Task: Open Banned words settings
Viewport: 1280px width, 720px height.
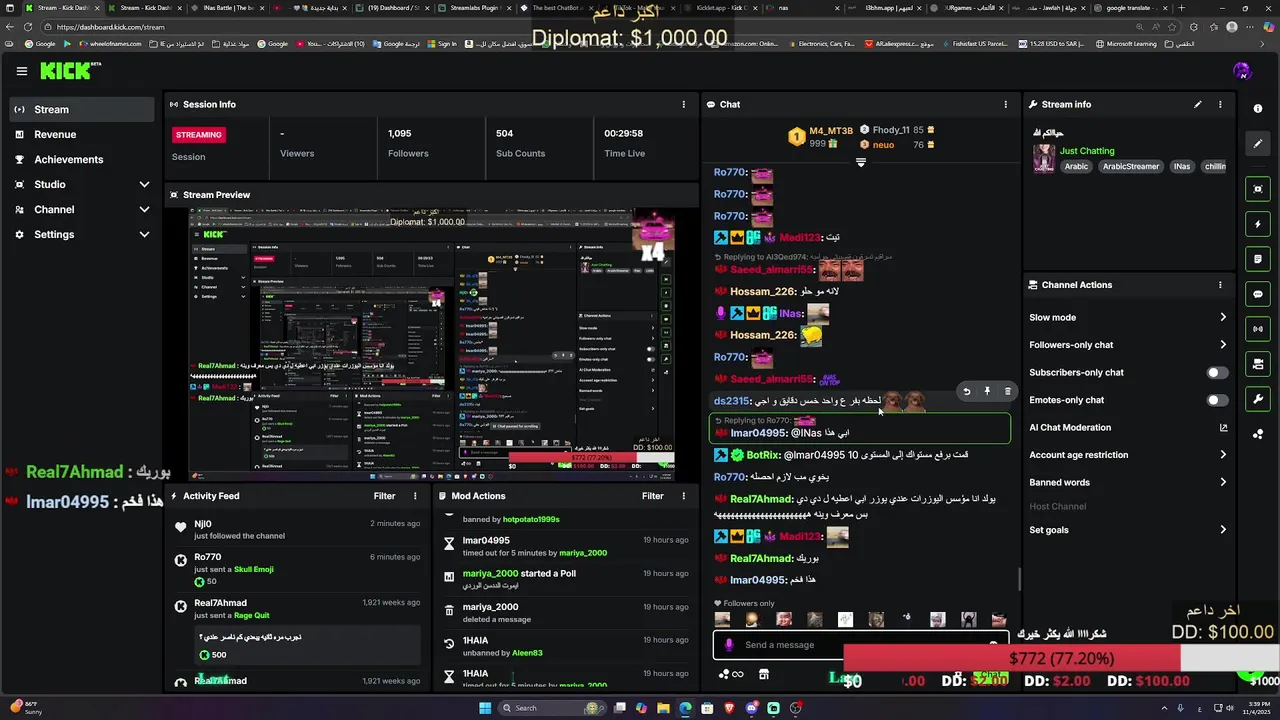Action: 1128,482
